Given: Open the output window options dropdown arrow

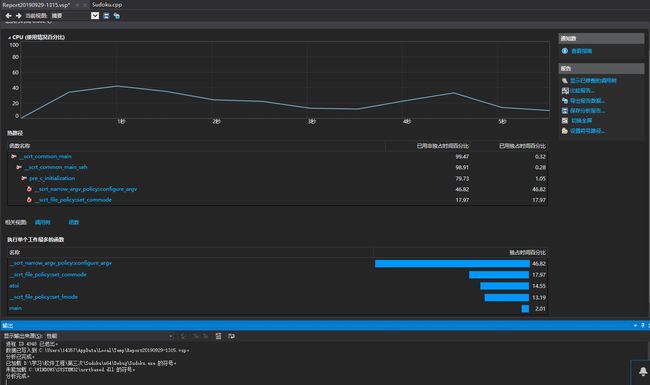Looking at the screenshot, I should (x=635, y=326).
